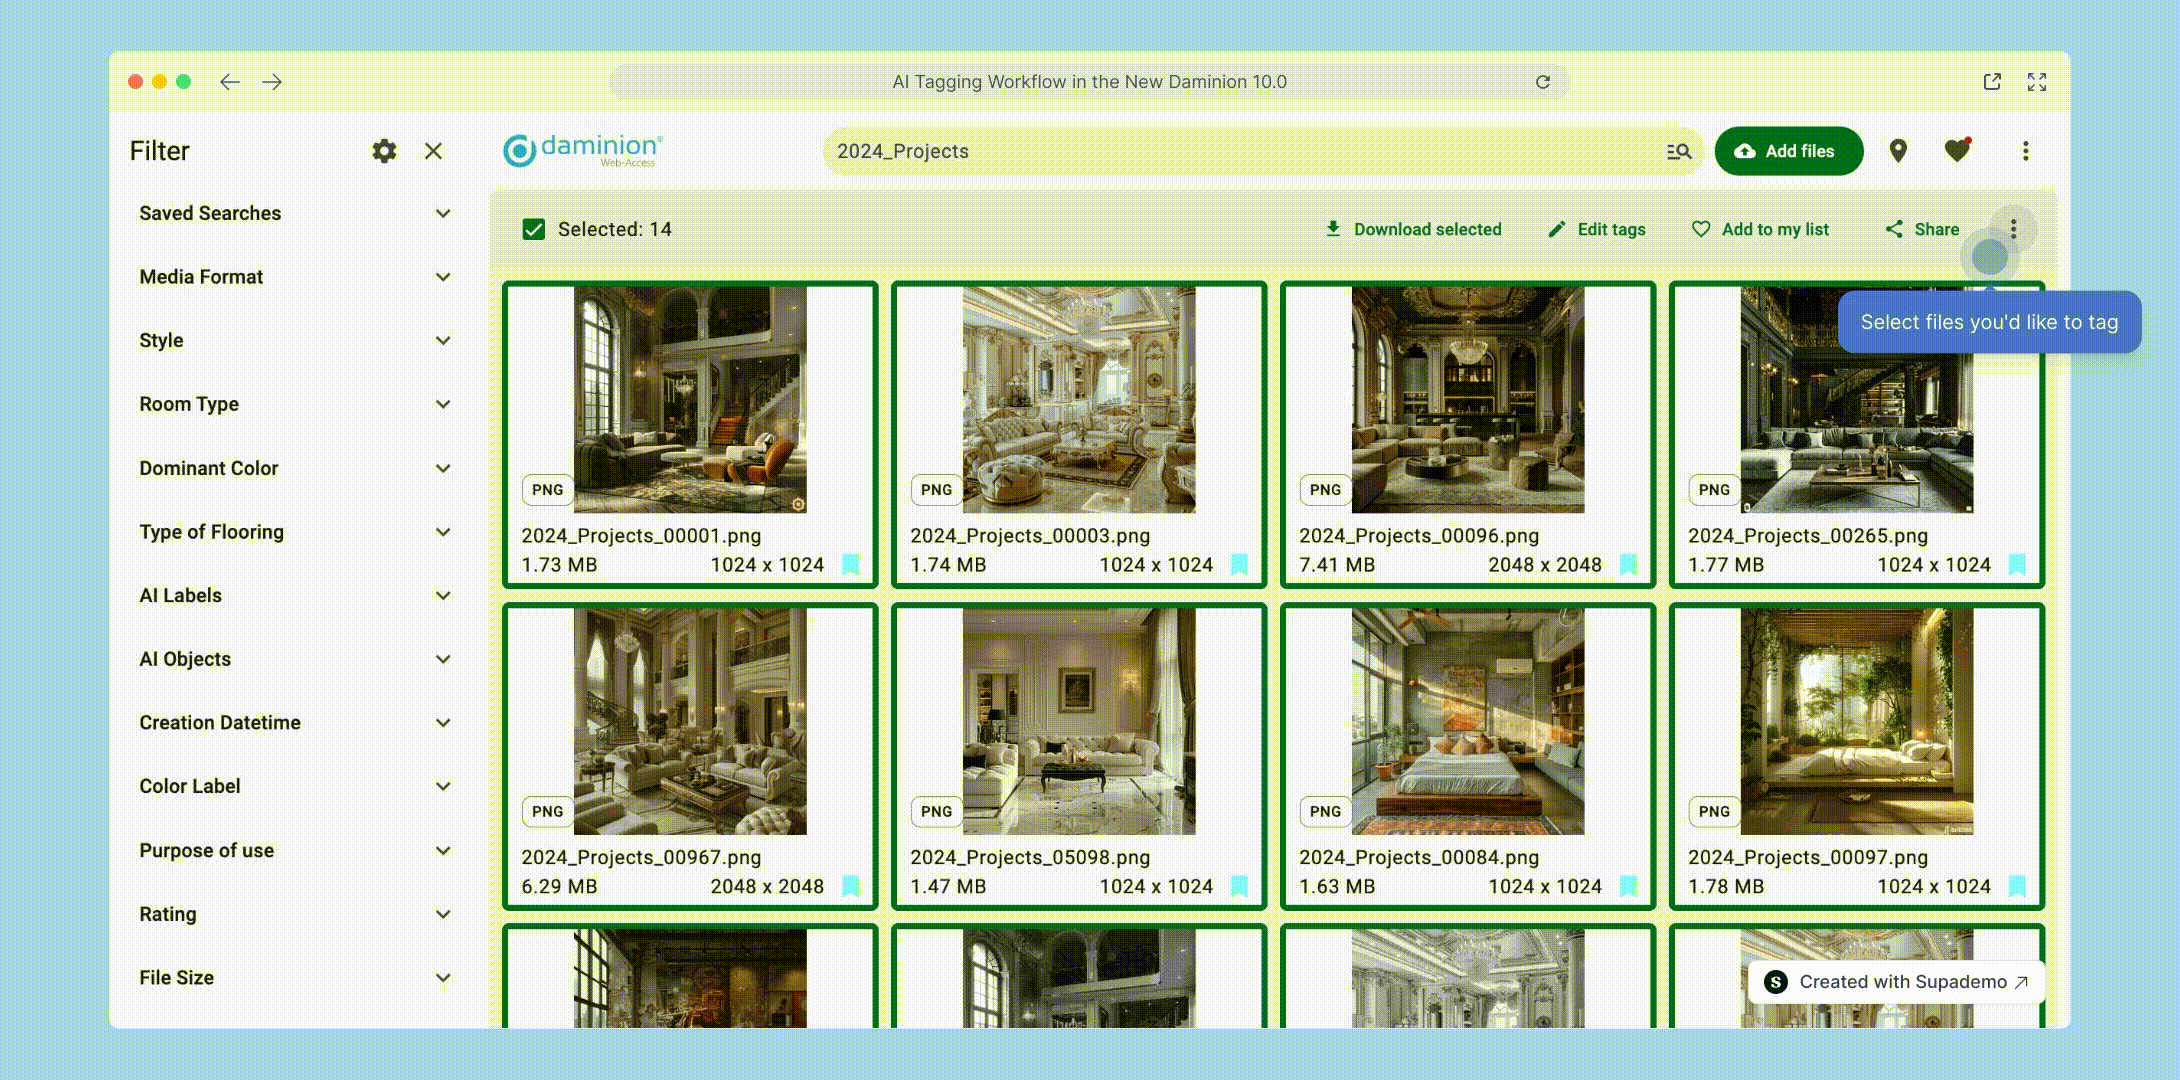Click the map location pin icon
The image size is (2180, 1080).
(x=1896, y=151)
